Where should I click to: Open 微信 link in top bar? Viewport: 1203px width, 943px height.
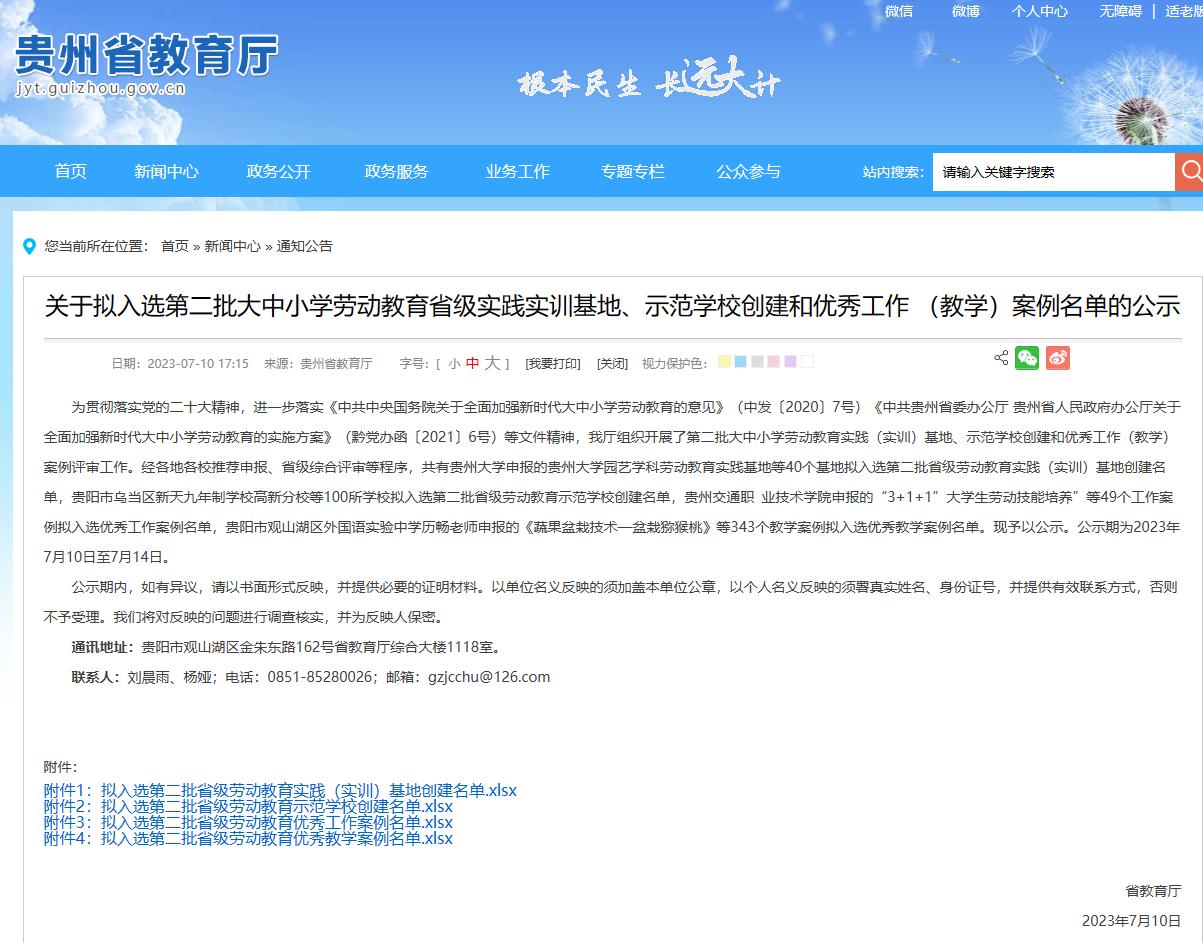pyautogui.click(x=899, y=11)
